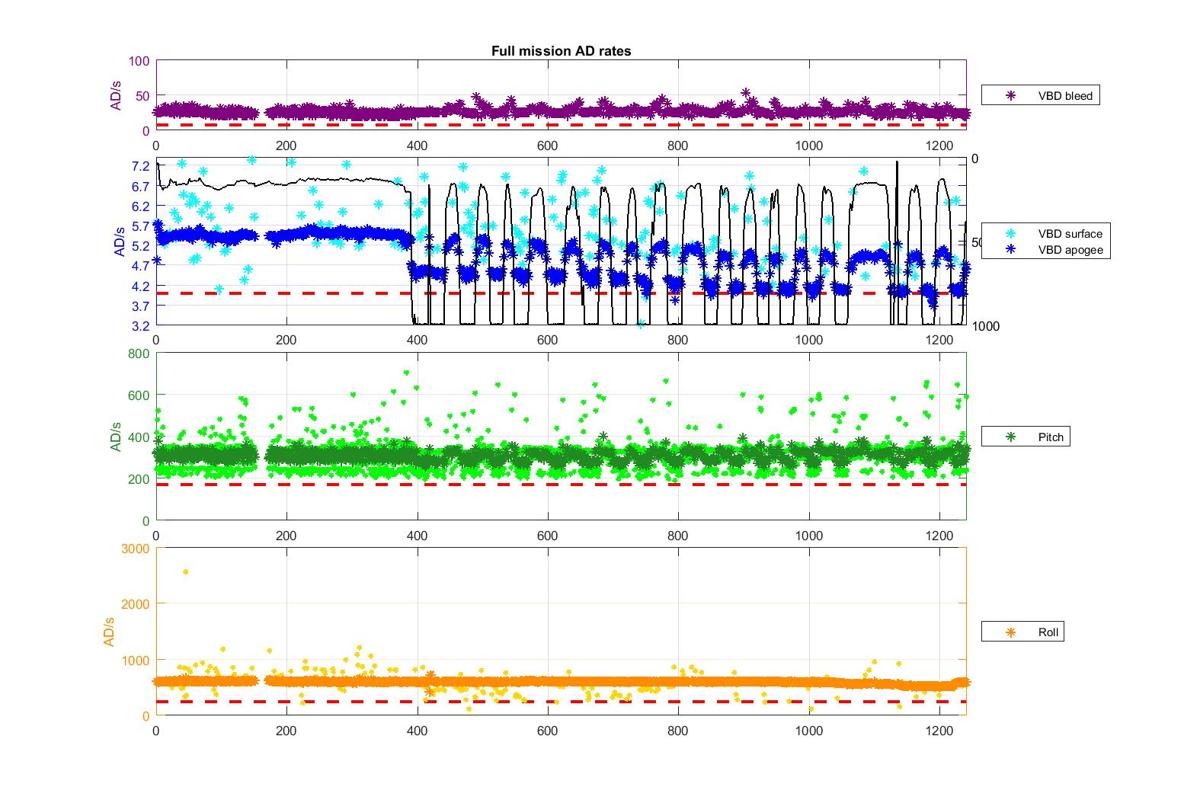Click the "4.2" y-axis tick label
The image size is (1200, 804).
point(140,286)
